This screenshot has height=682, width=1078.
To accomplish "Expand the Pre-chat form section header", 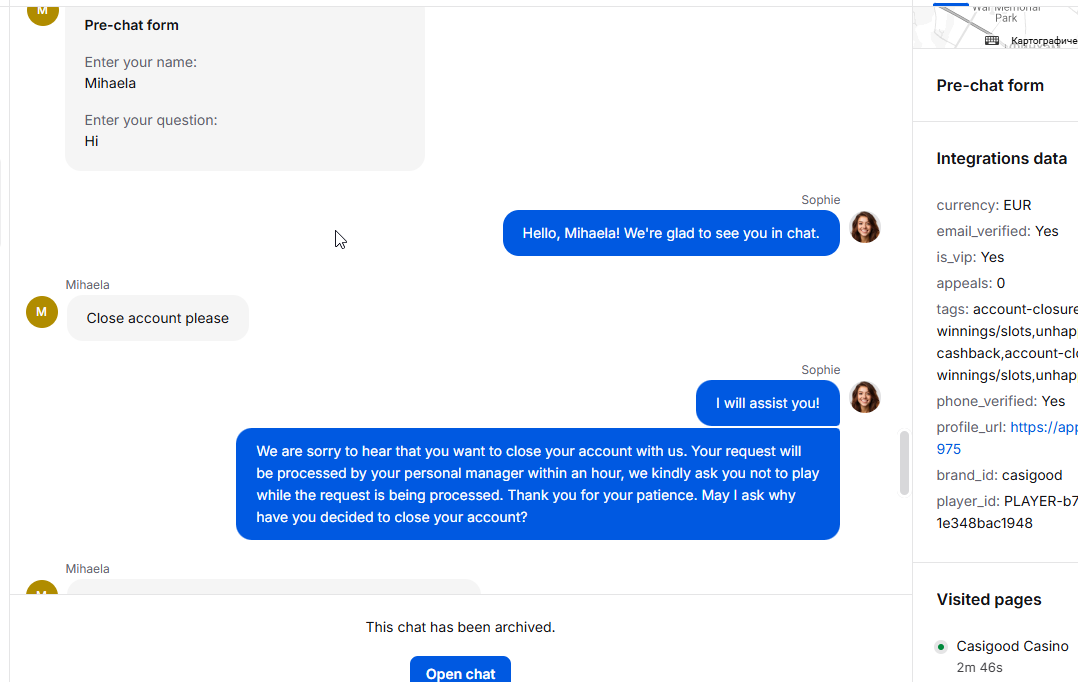I will coord(990,86).
